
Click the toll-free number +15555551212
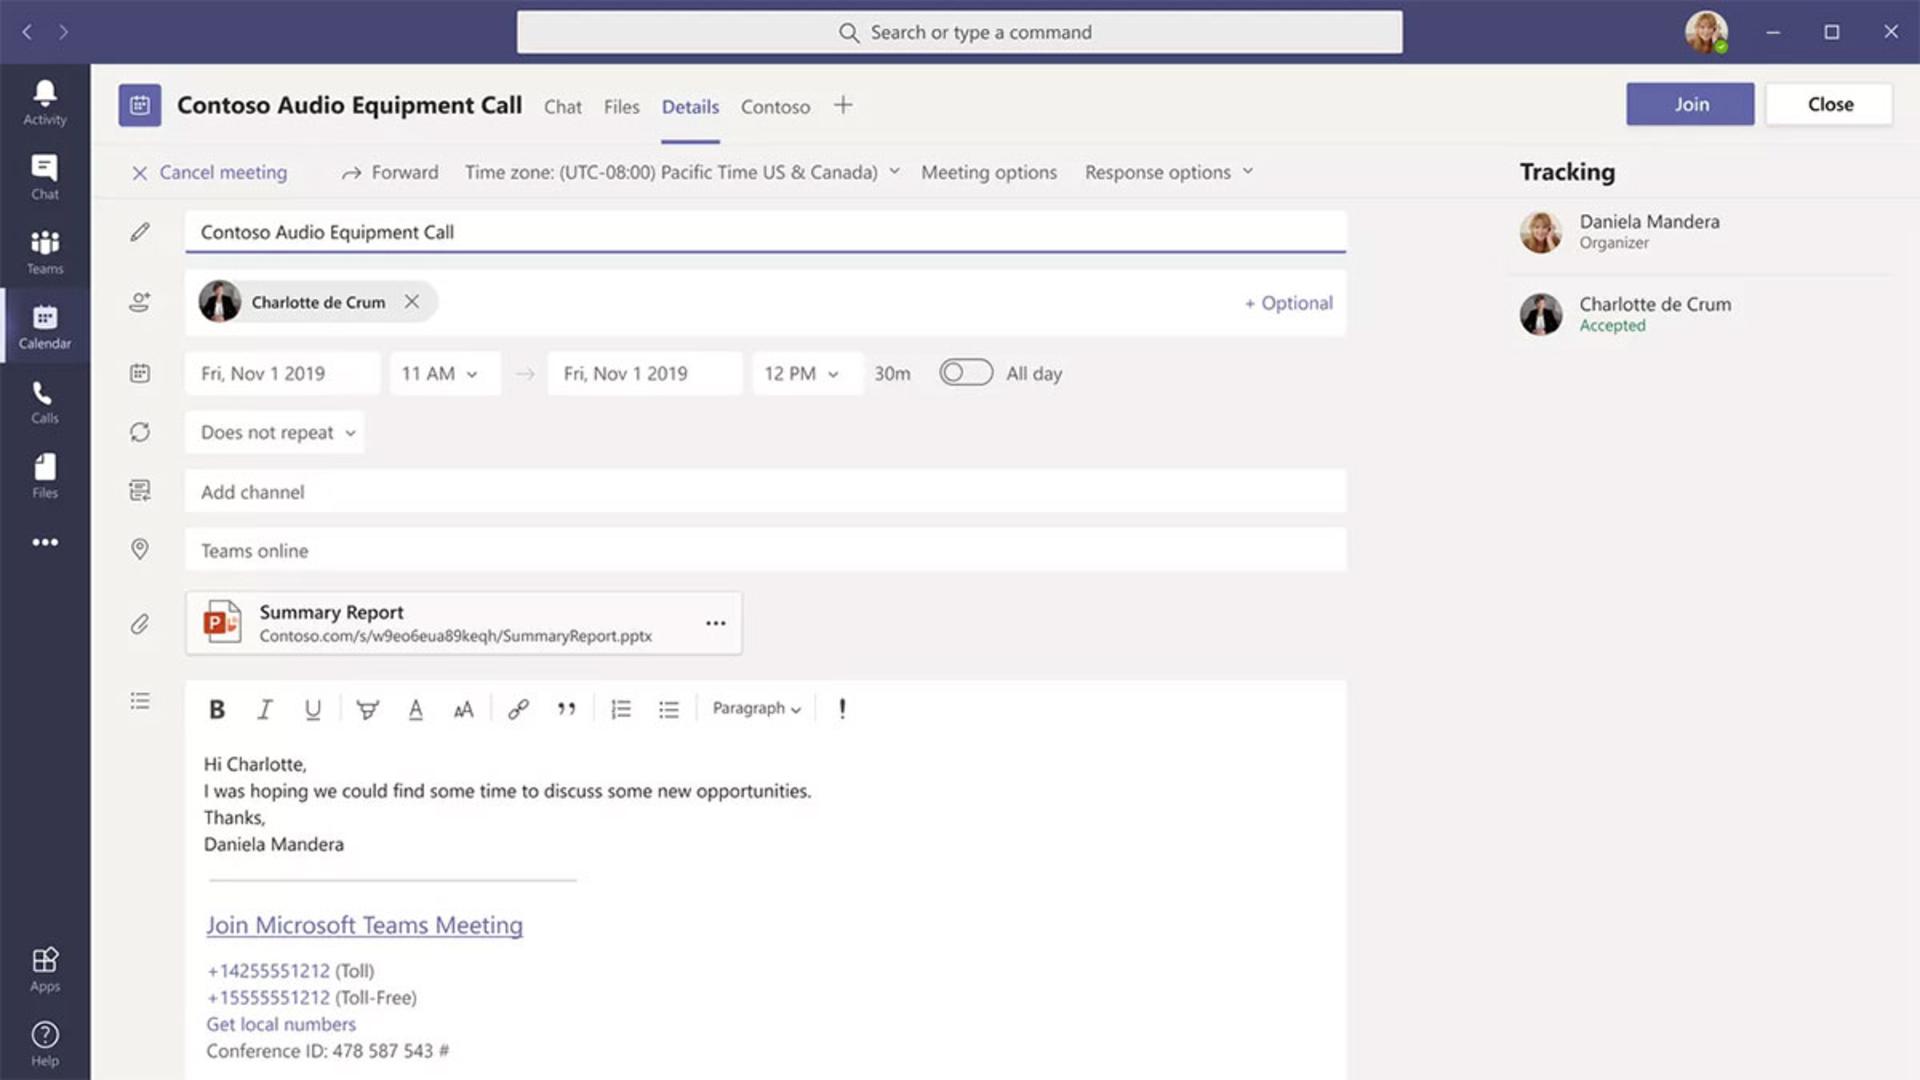pos(268,998)
